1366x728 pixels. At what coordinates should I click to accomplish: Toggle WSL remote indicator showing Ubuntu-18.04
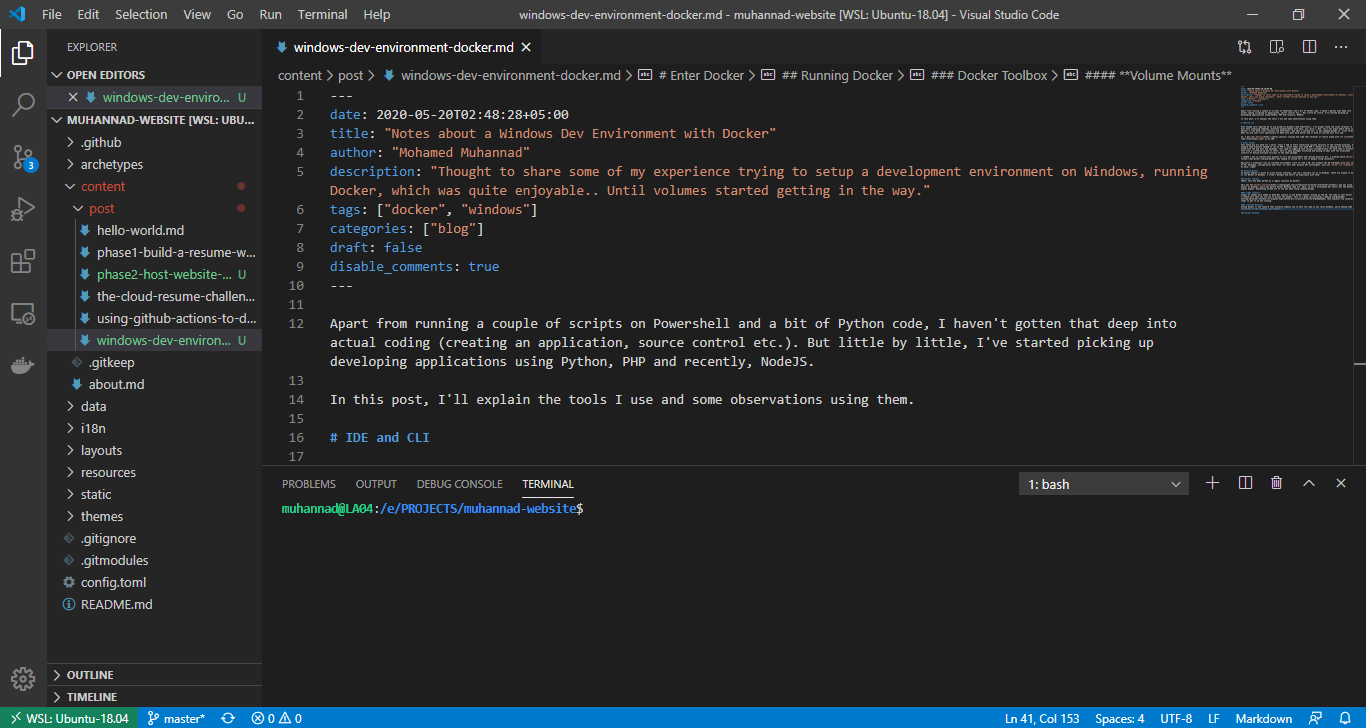(67, 718)
